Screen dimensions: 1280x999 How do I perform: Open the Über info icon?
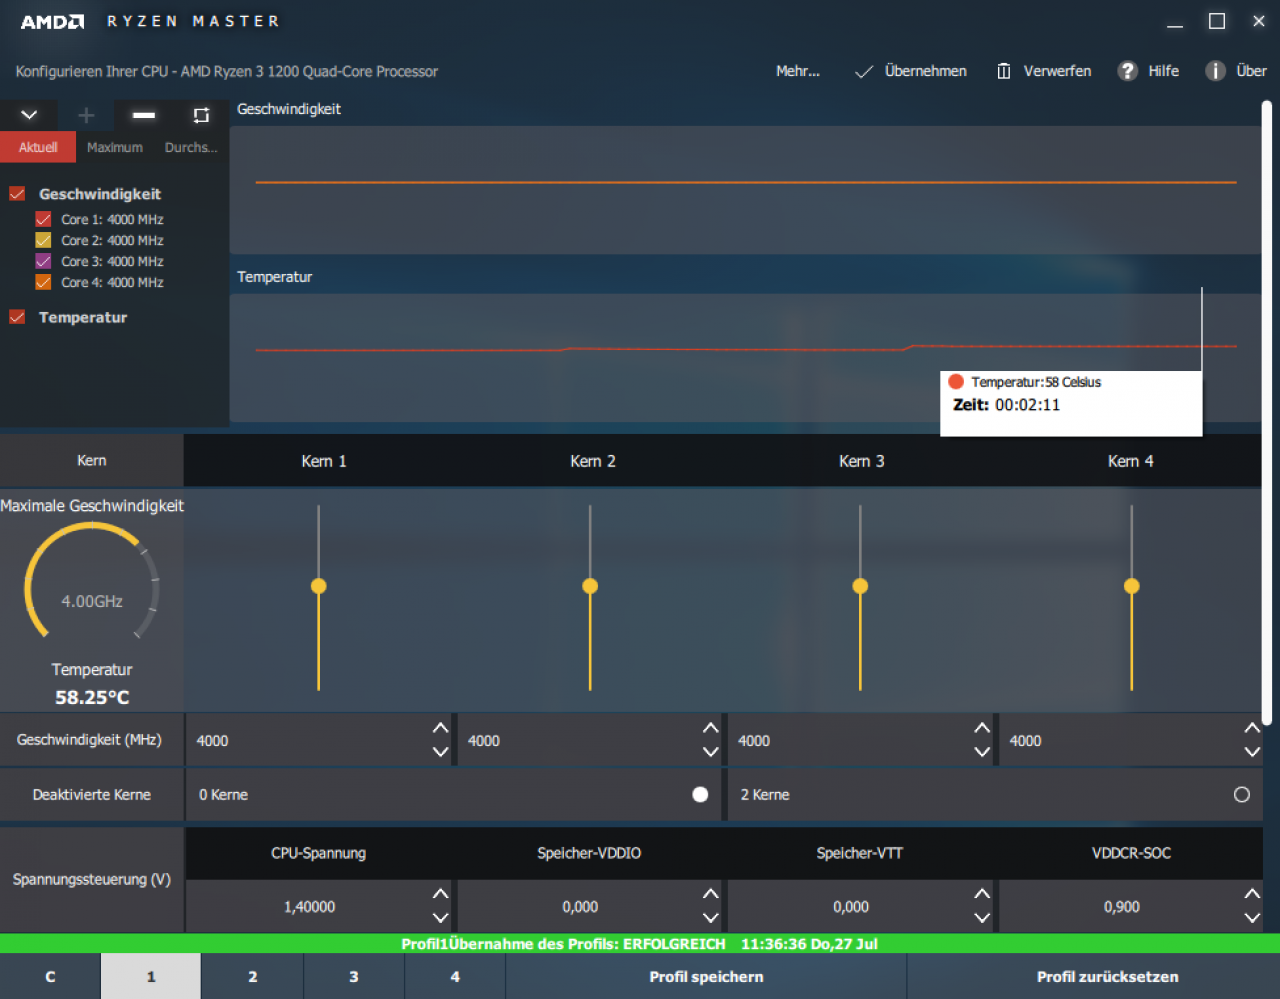tap(1215, 71)
